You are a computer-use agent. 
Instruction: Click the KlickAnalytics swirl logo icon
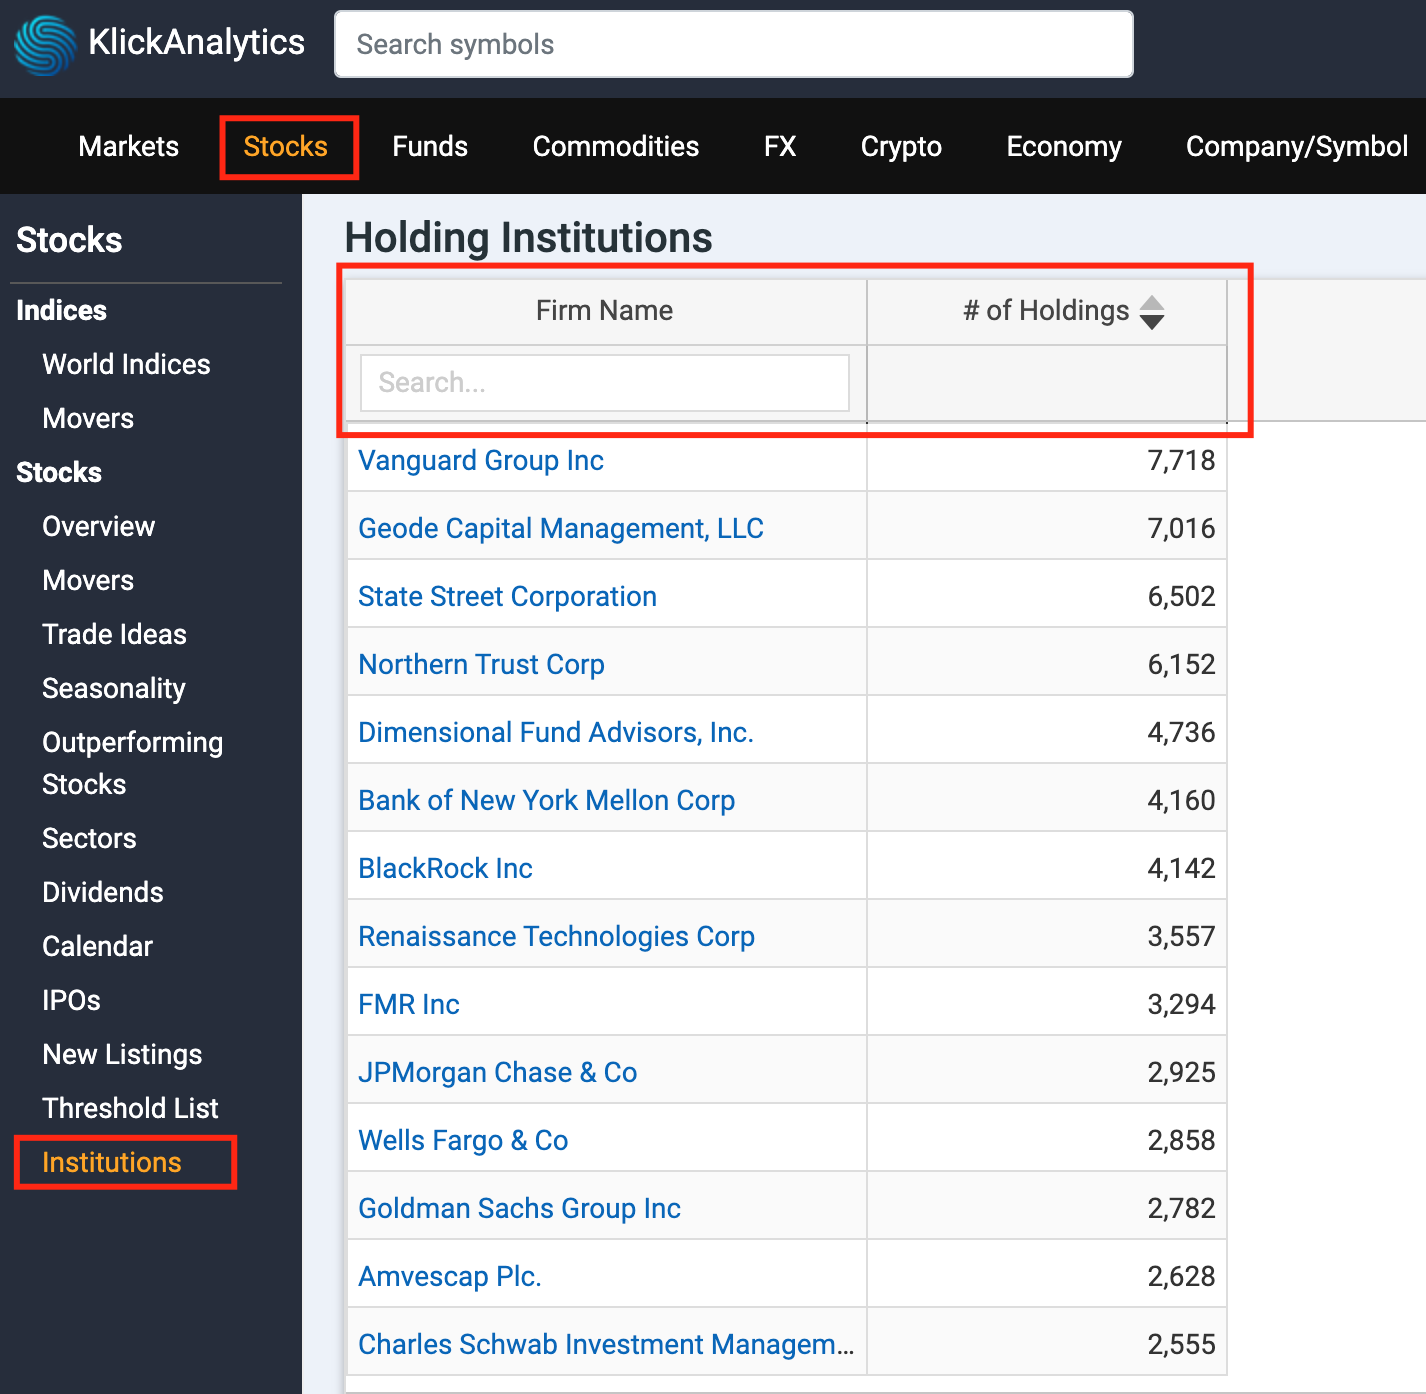click(x=44, y=45)
